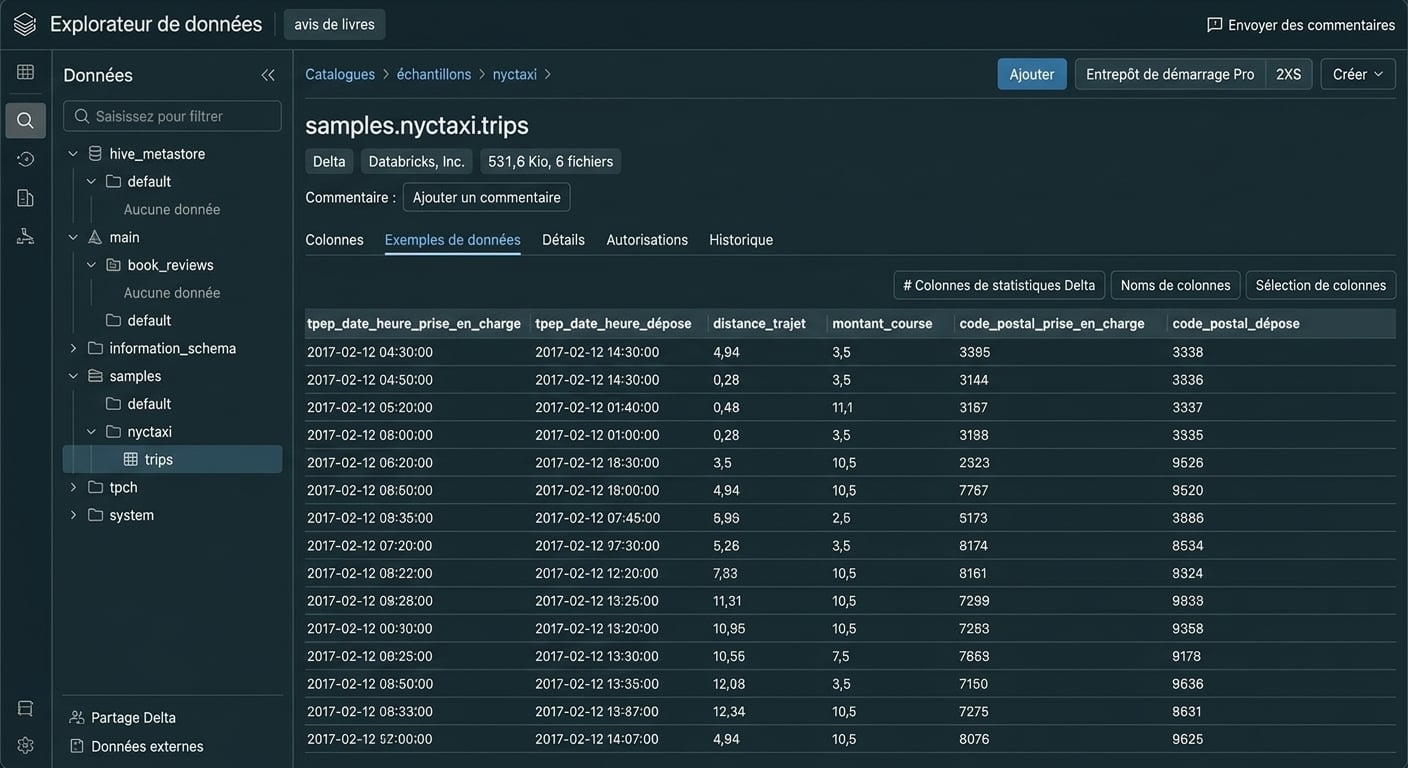Click the cell with value 8076
Viewport: 1408px width, 768px height.
[x=974, y=739]
